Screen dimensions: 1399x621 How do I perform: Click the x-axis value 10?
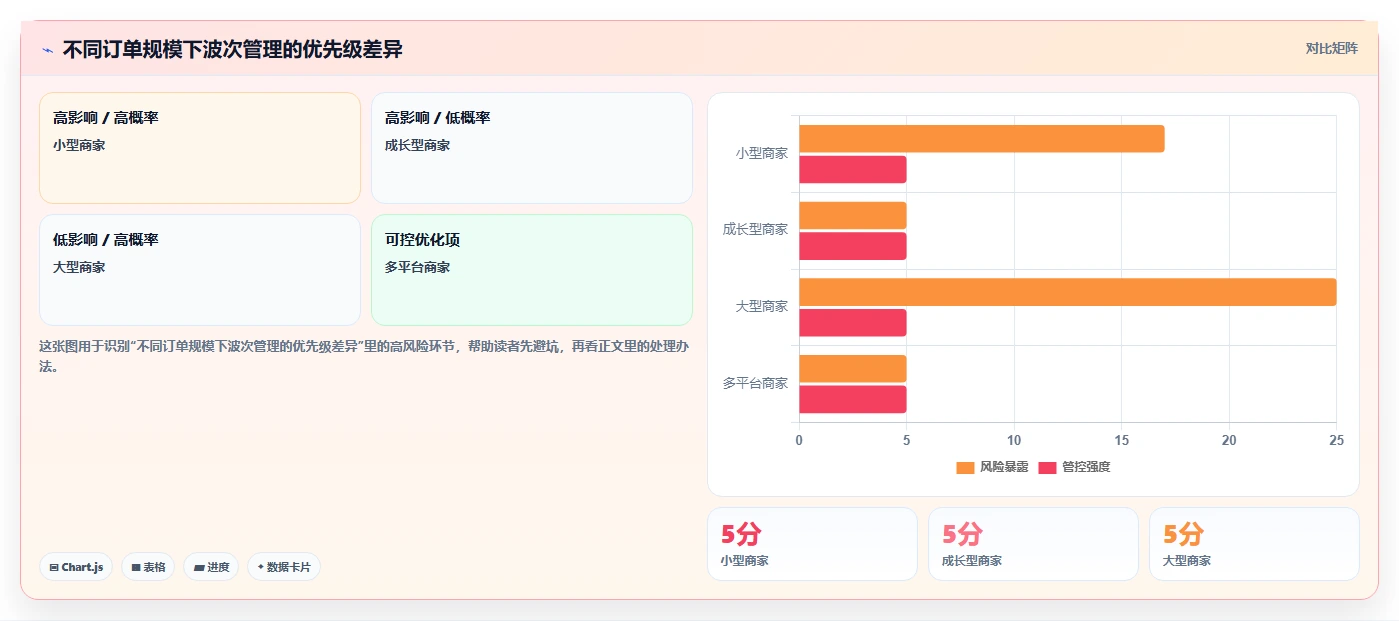click(x=1014, y=441)
